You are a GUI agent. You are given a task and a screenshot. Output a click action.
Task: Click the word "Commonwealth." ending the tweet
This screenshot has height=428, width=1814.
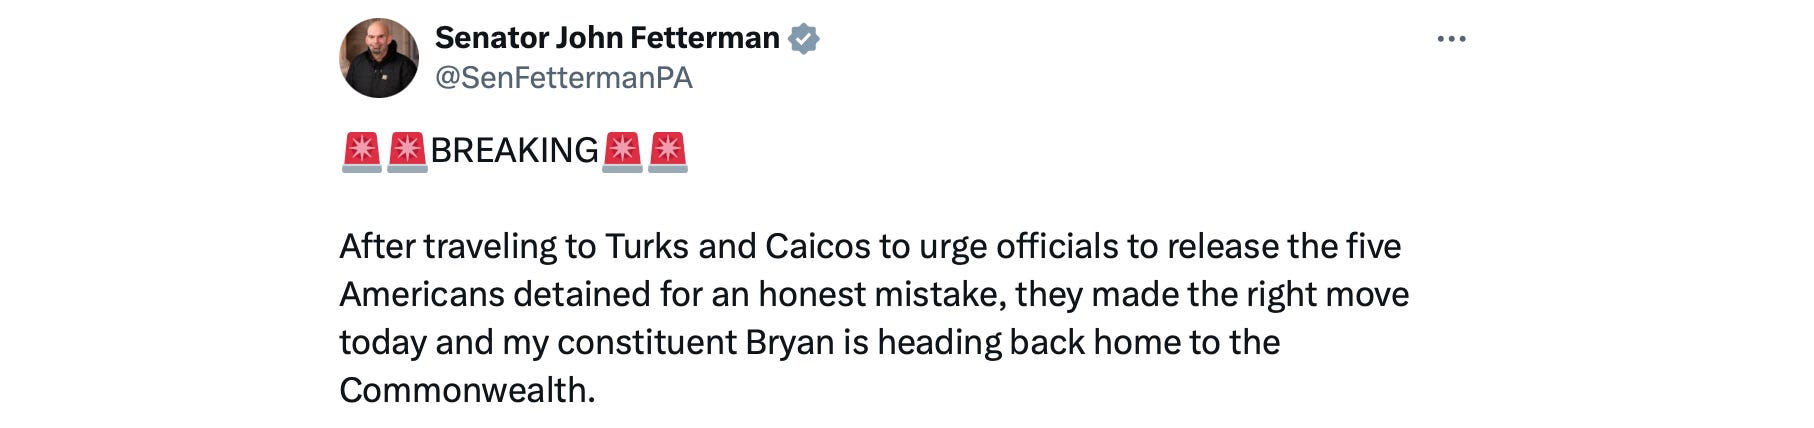click(x=467, y=390)
